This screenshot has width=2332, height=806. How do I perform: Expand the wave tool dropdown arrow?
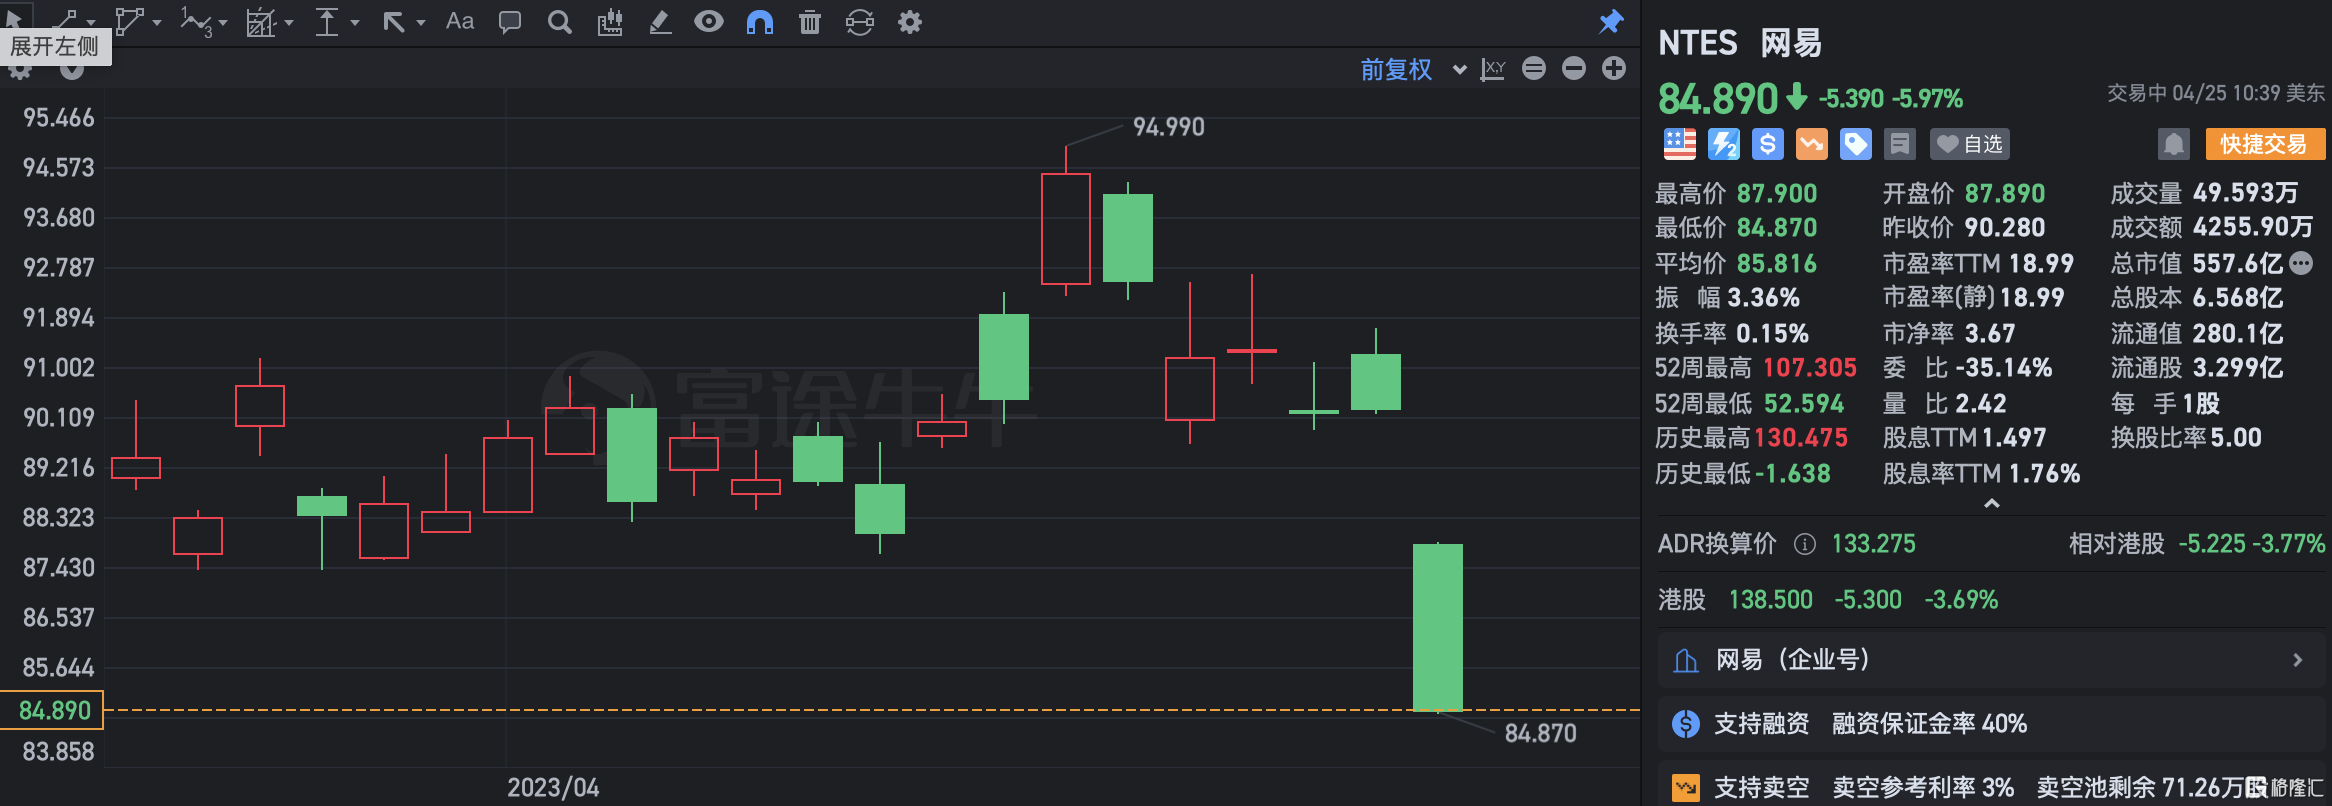[x=223, y=22]
